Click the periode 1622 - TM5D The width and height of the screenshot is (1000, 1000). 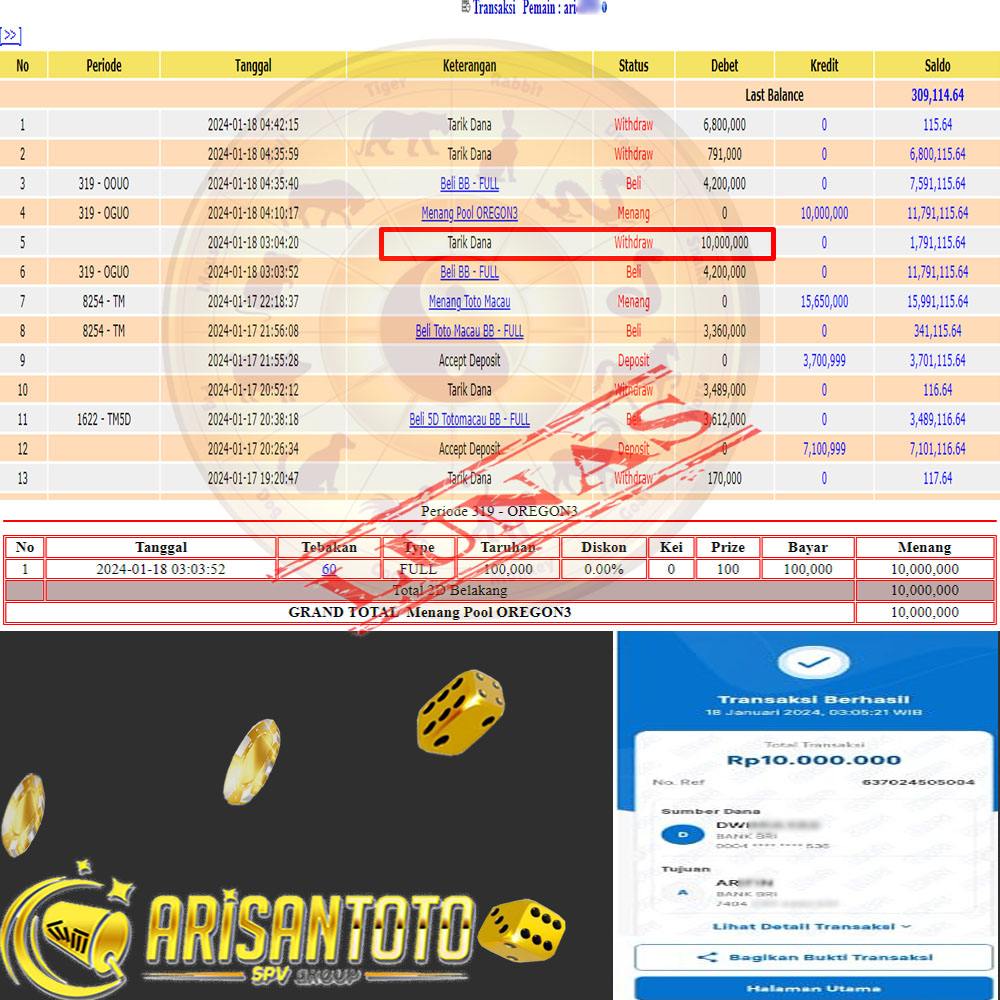pyautogui.click(x=104, y=419)
